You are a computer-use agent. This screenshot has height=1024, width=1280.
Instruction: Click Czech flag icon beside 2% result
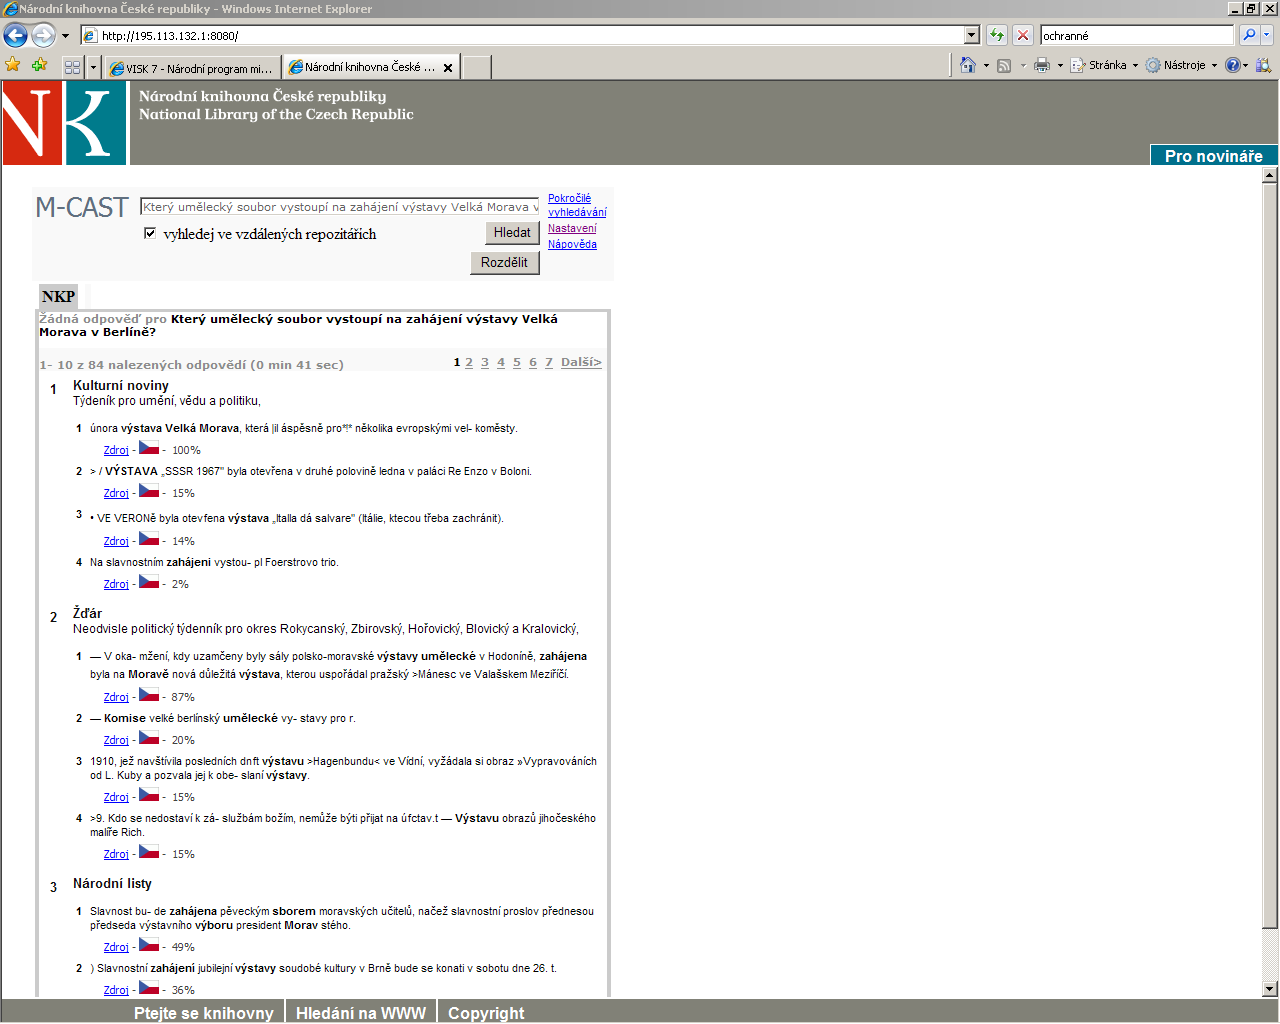[149, 582]
